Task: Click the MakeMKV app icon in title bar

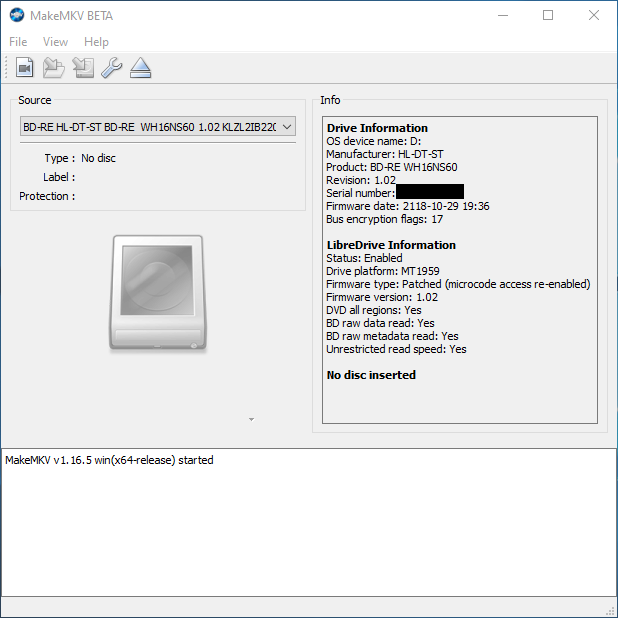Action: point(17,15)
